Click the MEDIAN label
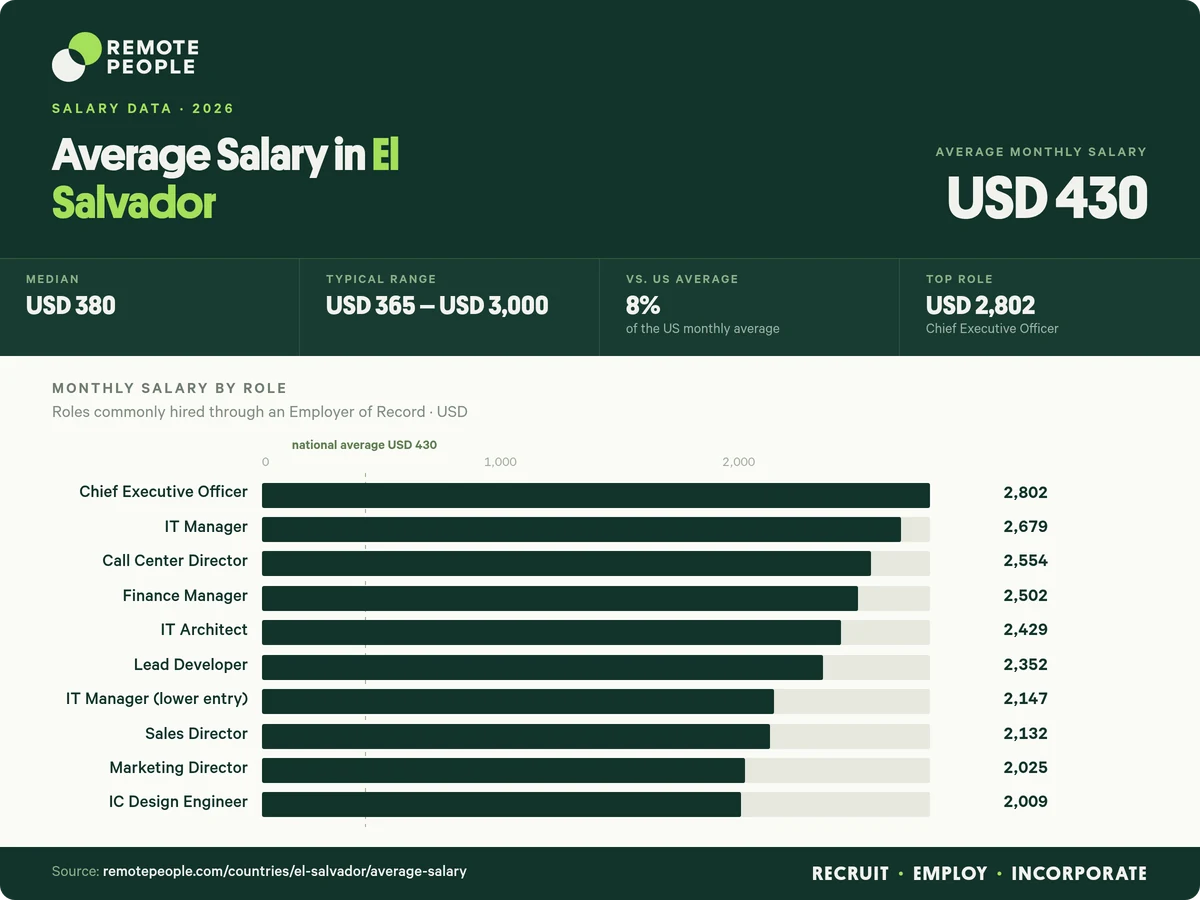Viewport: 1200px width, 900px height. click(x=53, y=279)
